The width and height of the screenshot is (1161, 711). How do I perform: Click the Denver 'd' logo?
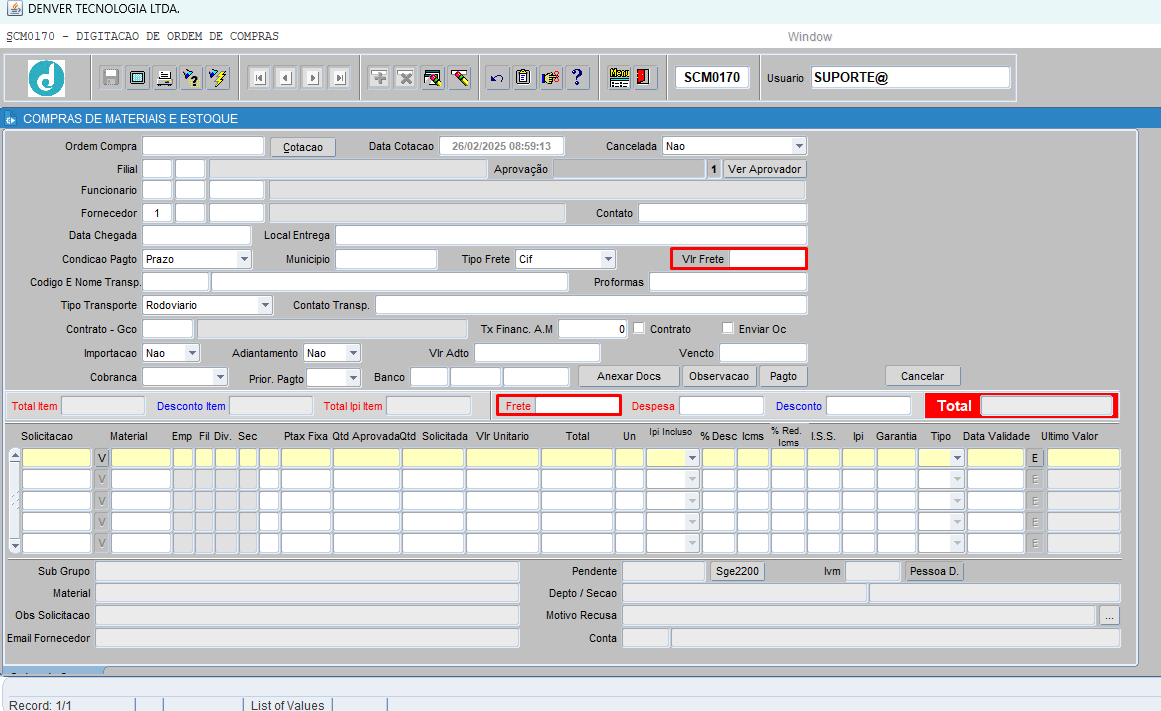pyautogui.click(x=47, y=78)
